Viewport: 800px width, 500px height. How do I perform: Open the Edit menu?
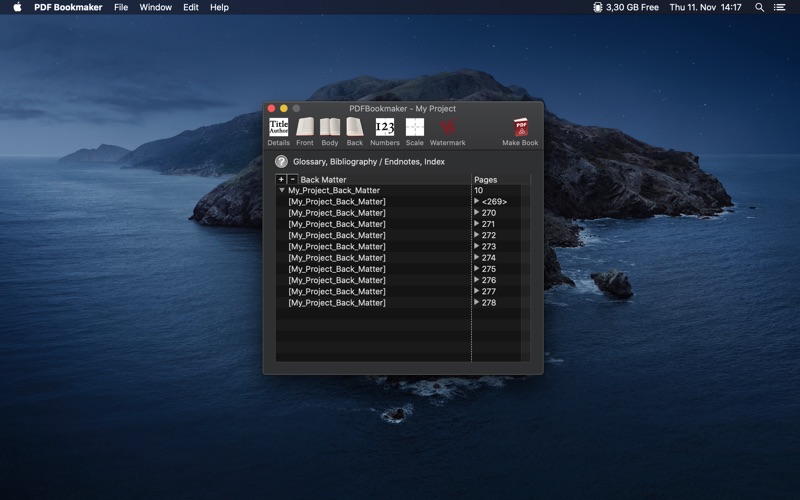191,7
